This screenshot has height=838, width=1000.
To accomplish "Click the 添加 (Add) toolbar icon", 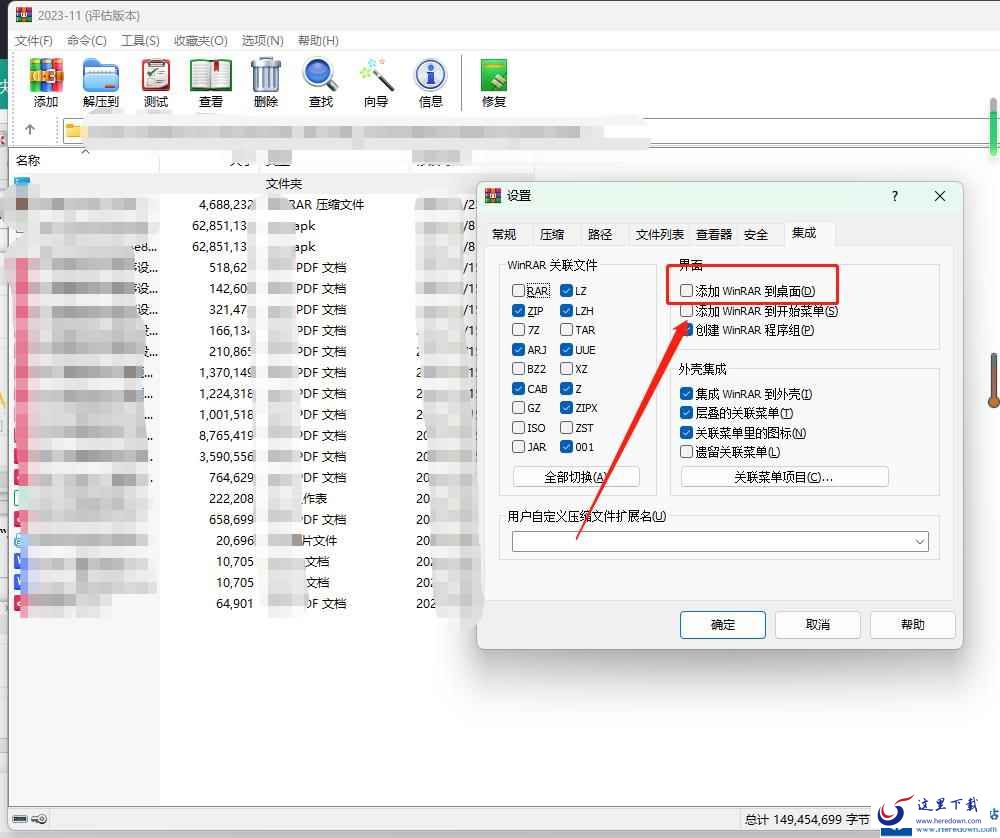I will tap(46, 83).
